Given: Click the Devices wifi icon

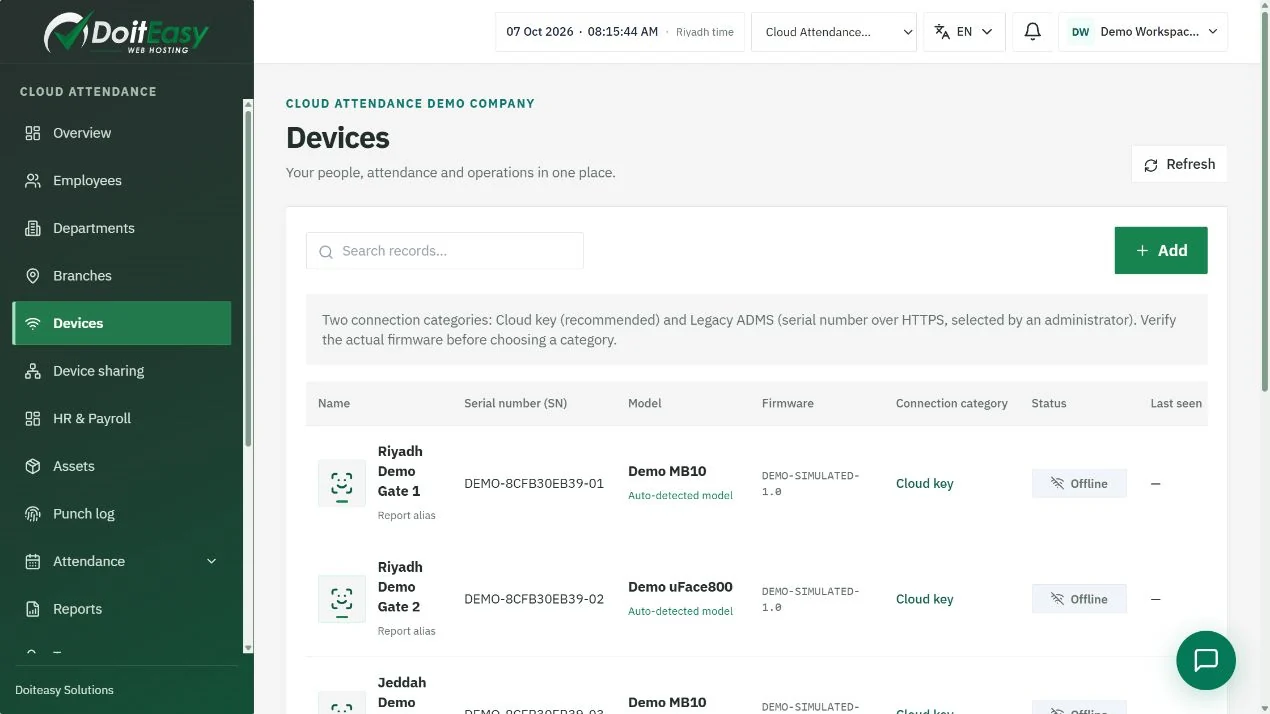Looking at the screenshot, I should pyautogui.click(x=33, y=323).
